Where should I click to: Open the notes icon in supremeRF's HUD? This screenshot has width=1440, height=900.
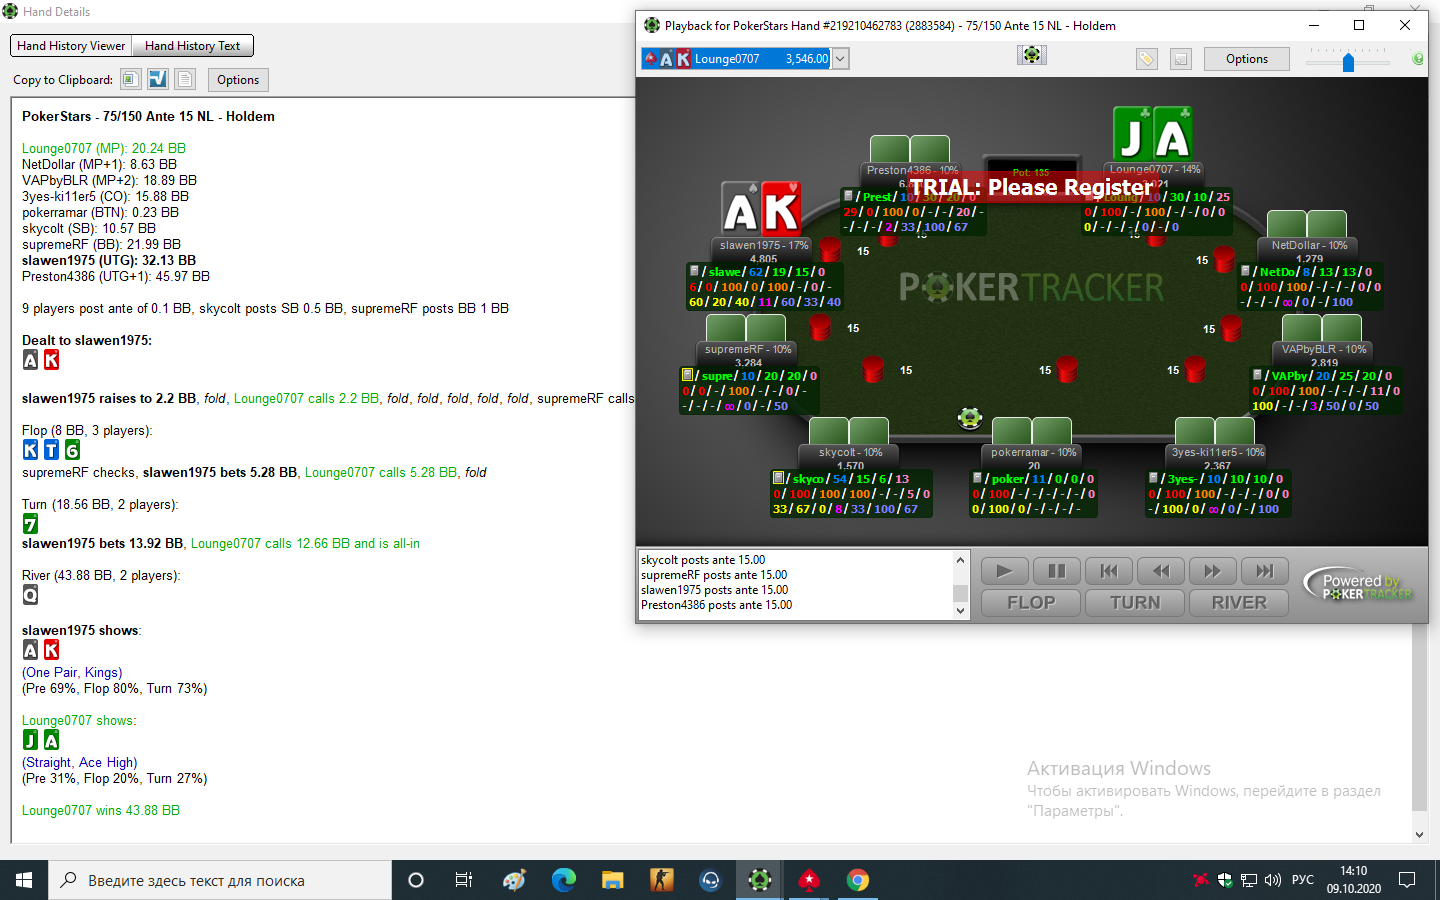687,375
